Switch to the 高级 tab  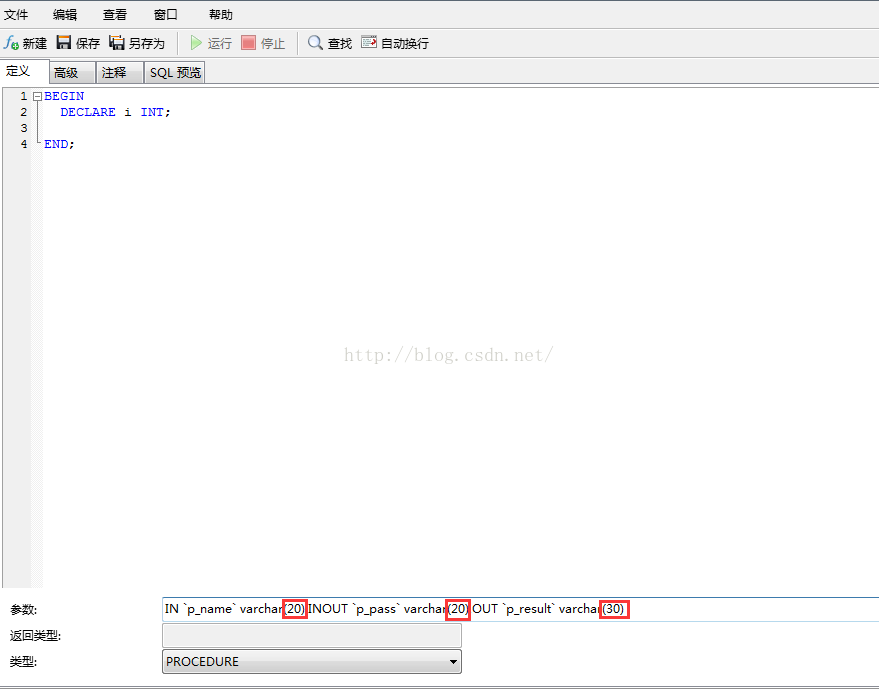(72, 73)
